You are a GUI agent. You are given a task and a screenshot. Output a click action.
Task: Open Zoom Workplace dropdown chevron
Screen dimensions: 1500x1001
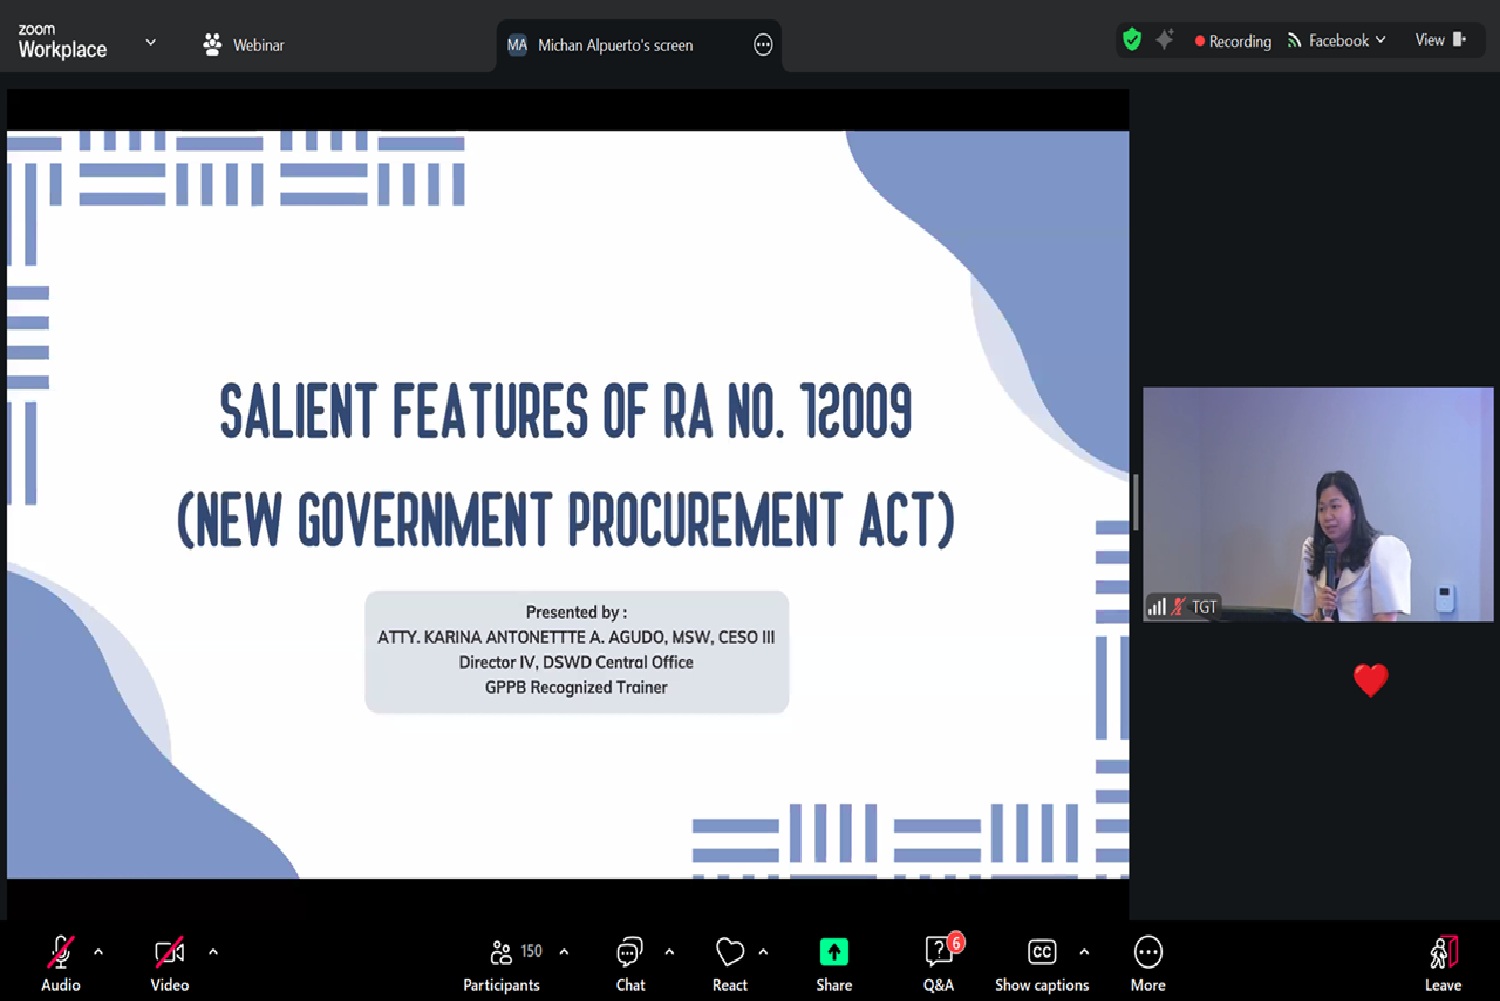[151, 43]
